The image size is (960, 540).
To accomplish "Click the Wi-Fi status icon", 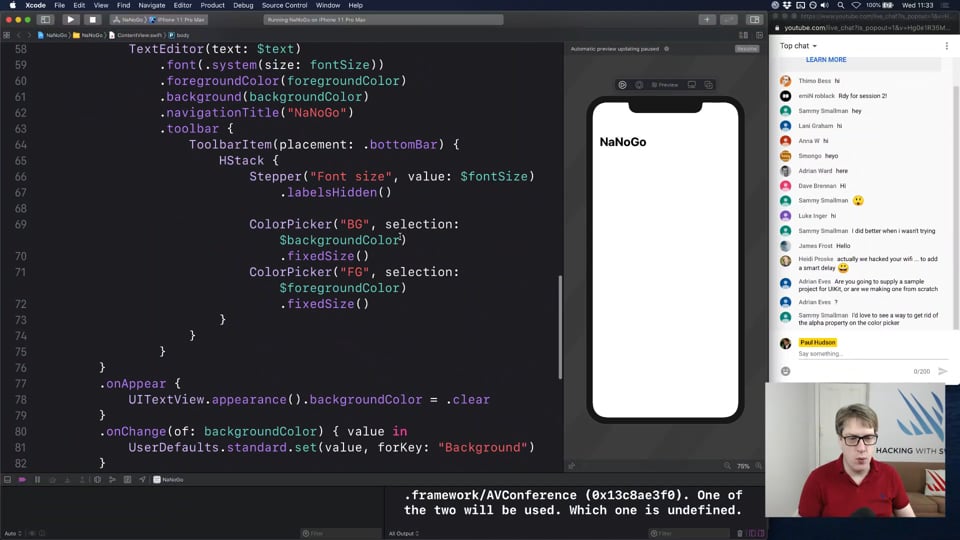I will coord(856,5).
